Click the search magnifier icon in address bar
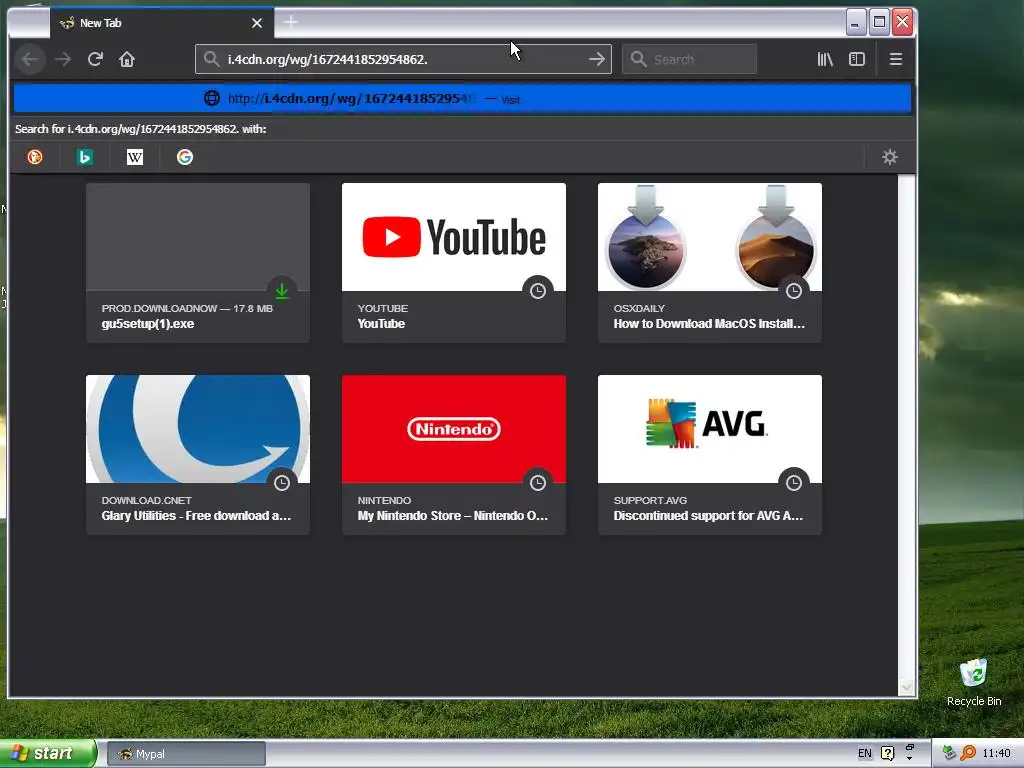 tap(211, 59)
